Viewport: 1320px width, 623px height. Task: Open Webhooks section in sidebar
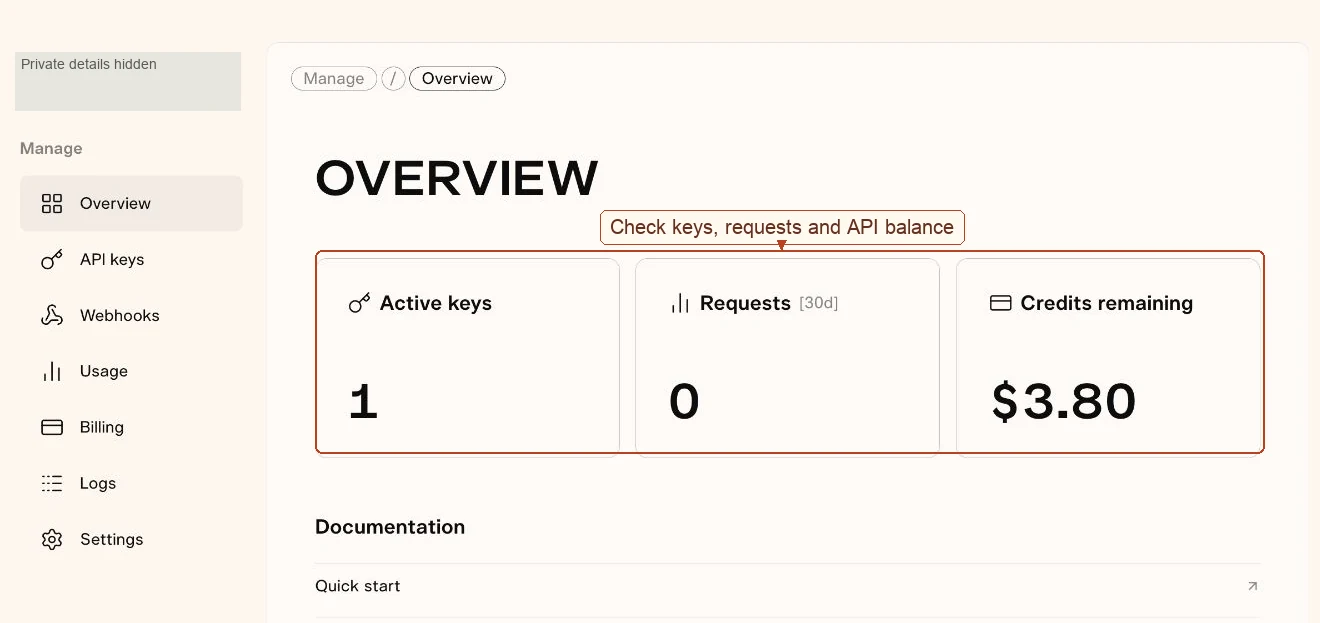coord(131,316)
